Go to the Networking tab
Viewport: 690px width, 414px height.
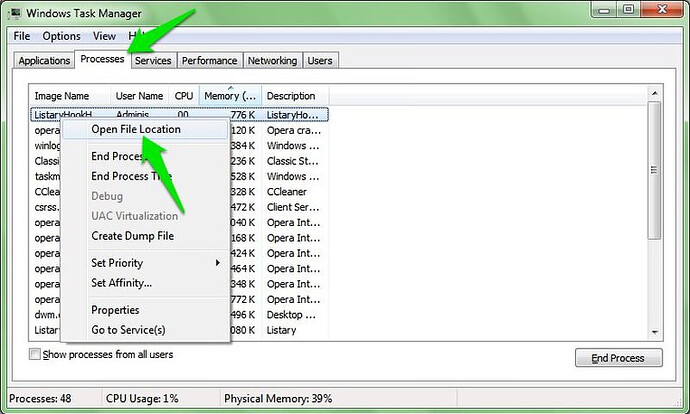[x=272, y=61]
